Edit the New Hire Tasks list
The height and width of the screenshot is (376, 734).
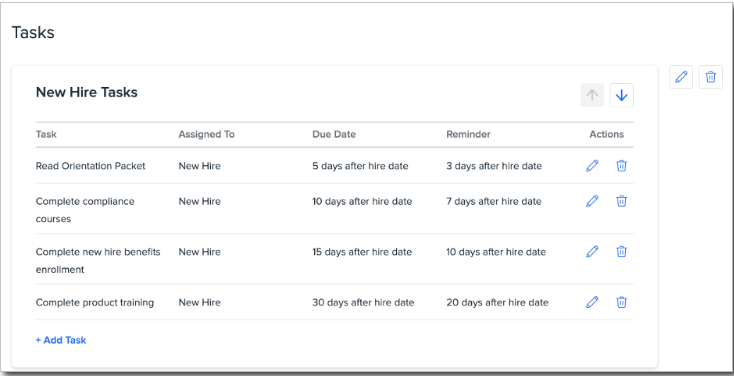[x=681, y=77]
